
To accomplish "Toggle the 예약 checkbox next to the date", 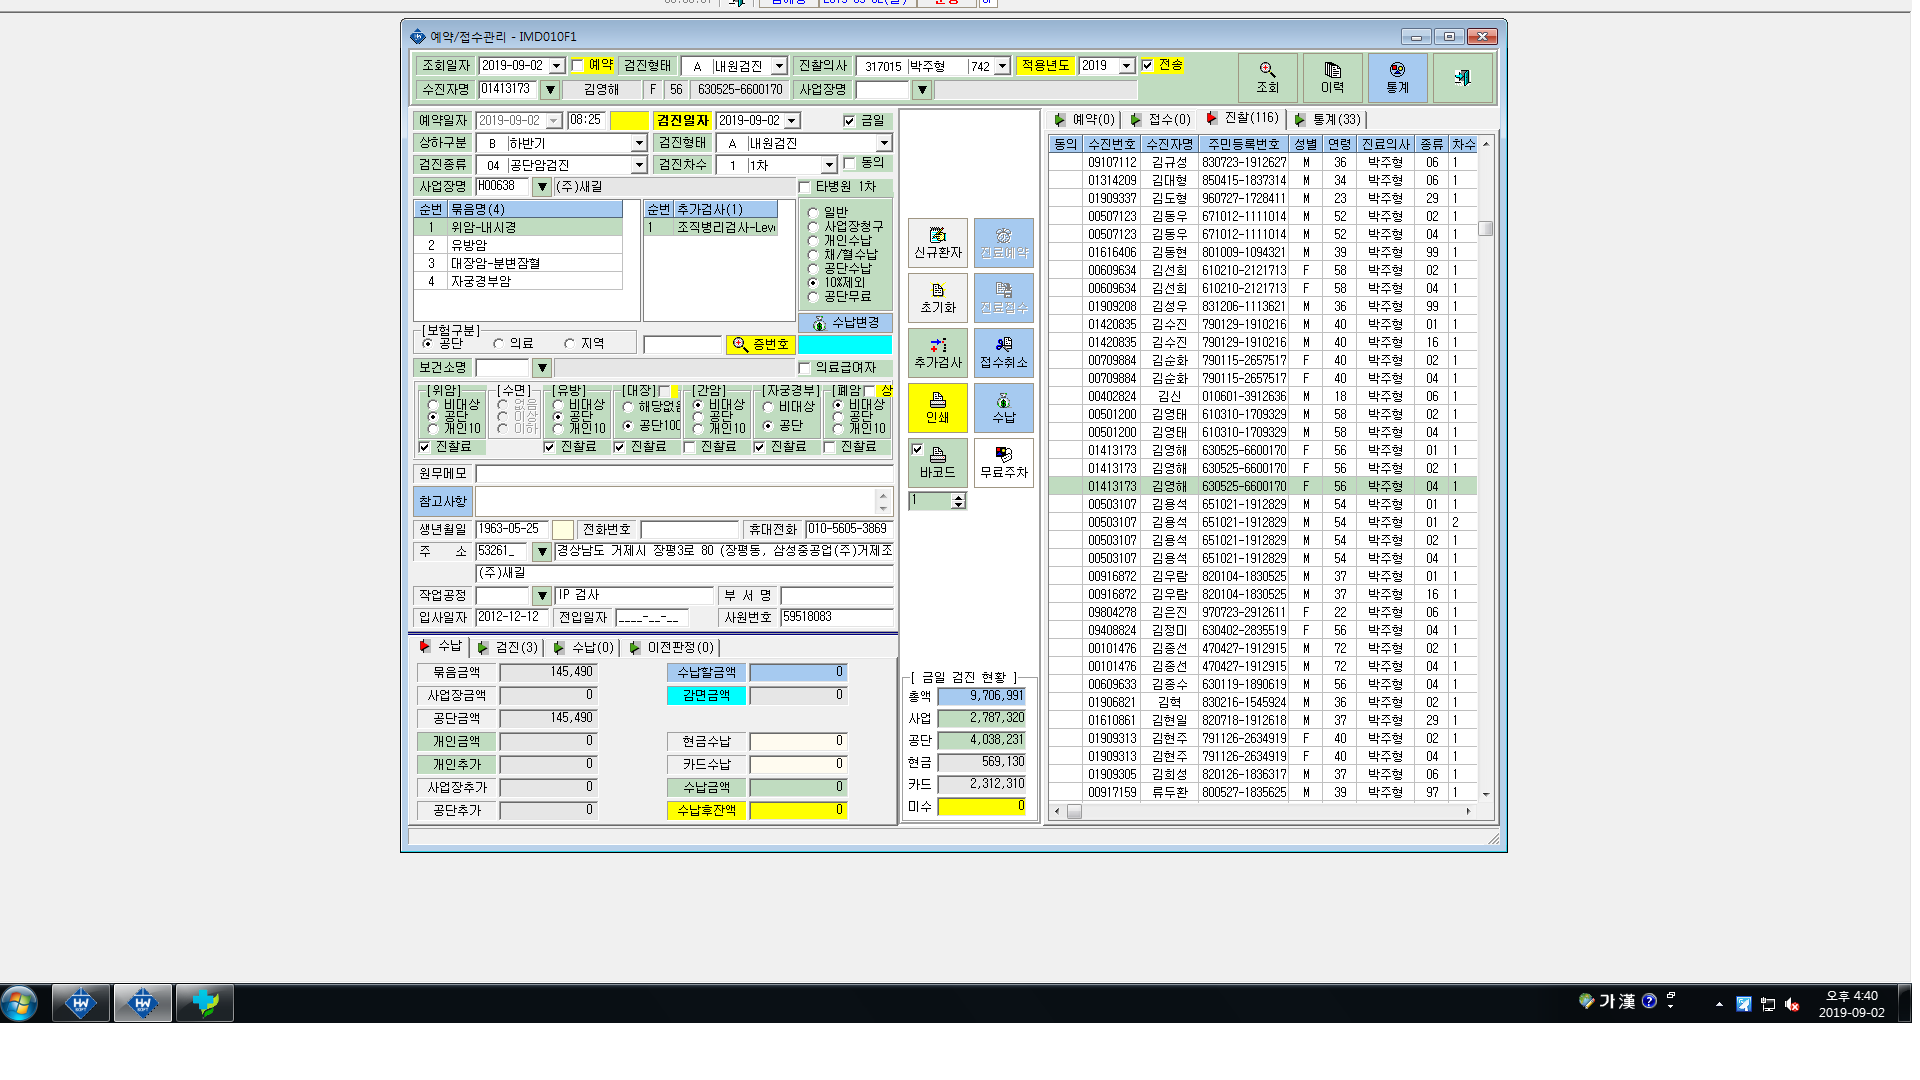I will pos(577,66).
